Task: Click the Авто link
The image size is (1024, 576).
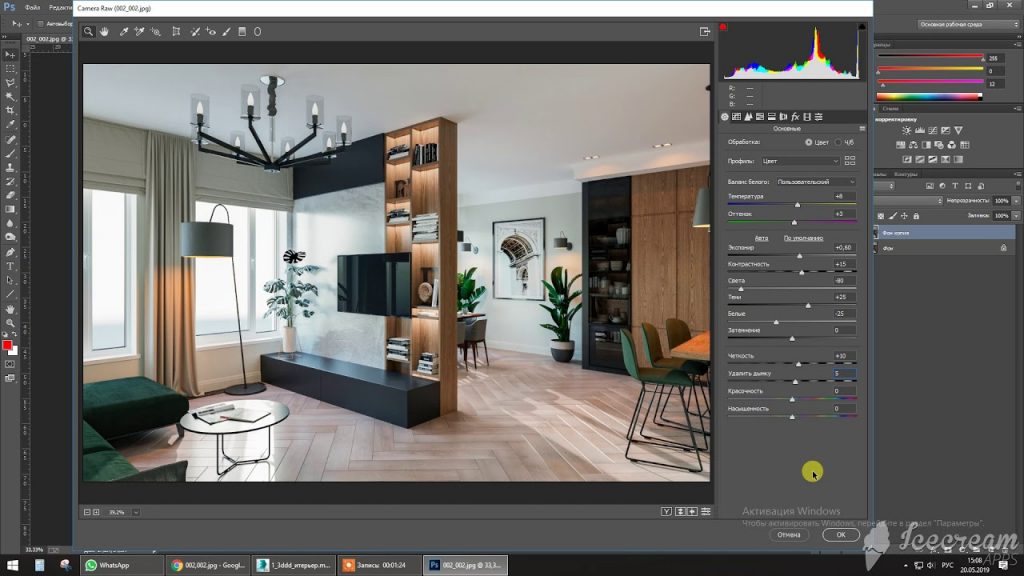Action: coord(761,238)
